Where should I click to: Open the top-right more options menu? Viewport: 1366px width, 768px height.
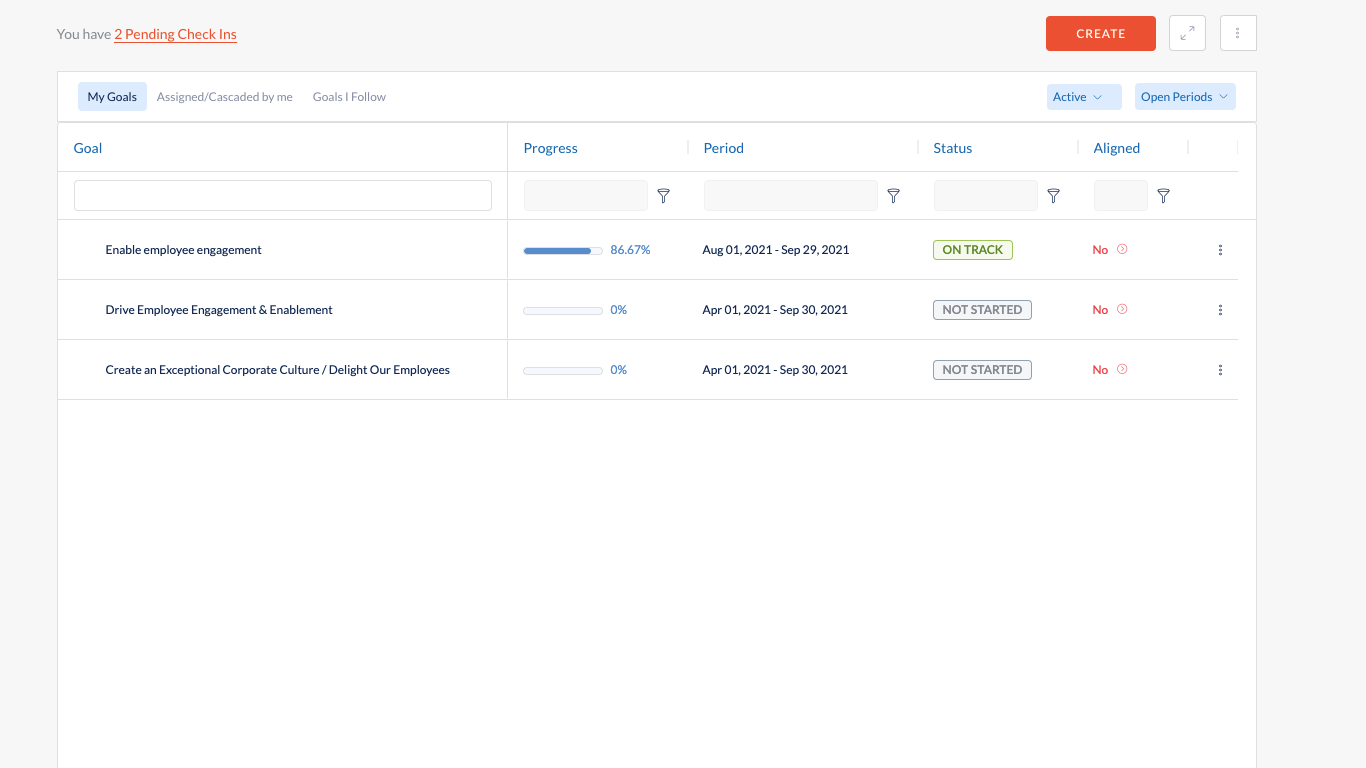[1238, 33]
